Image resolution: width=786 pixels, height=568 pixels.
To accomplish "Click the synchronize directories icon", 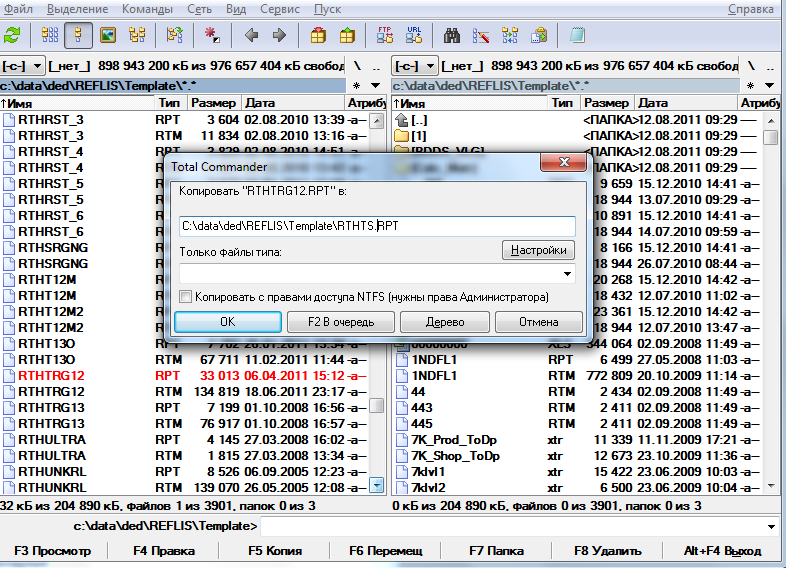I will (x=510, y=35).
